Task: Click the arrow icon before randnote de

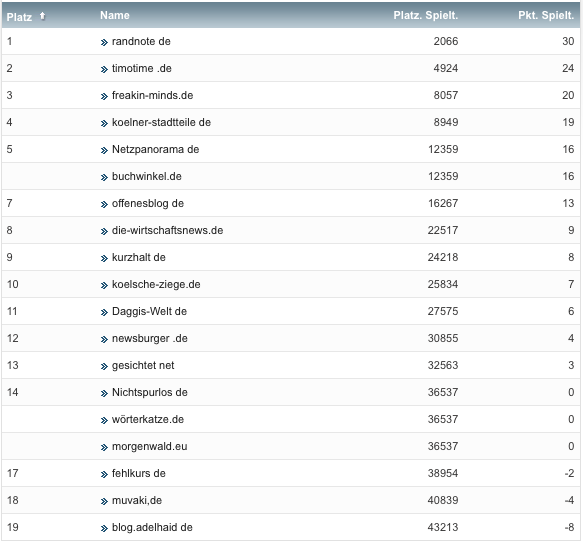Action: [104, 42]
